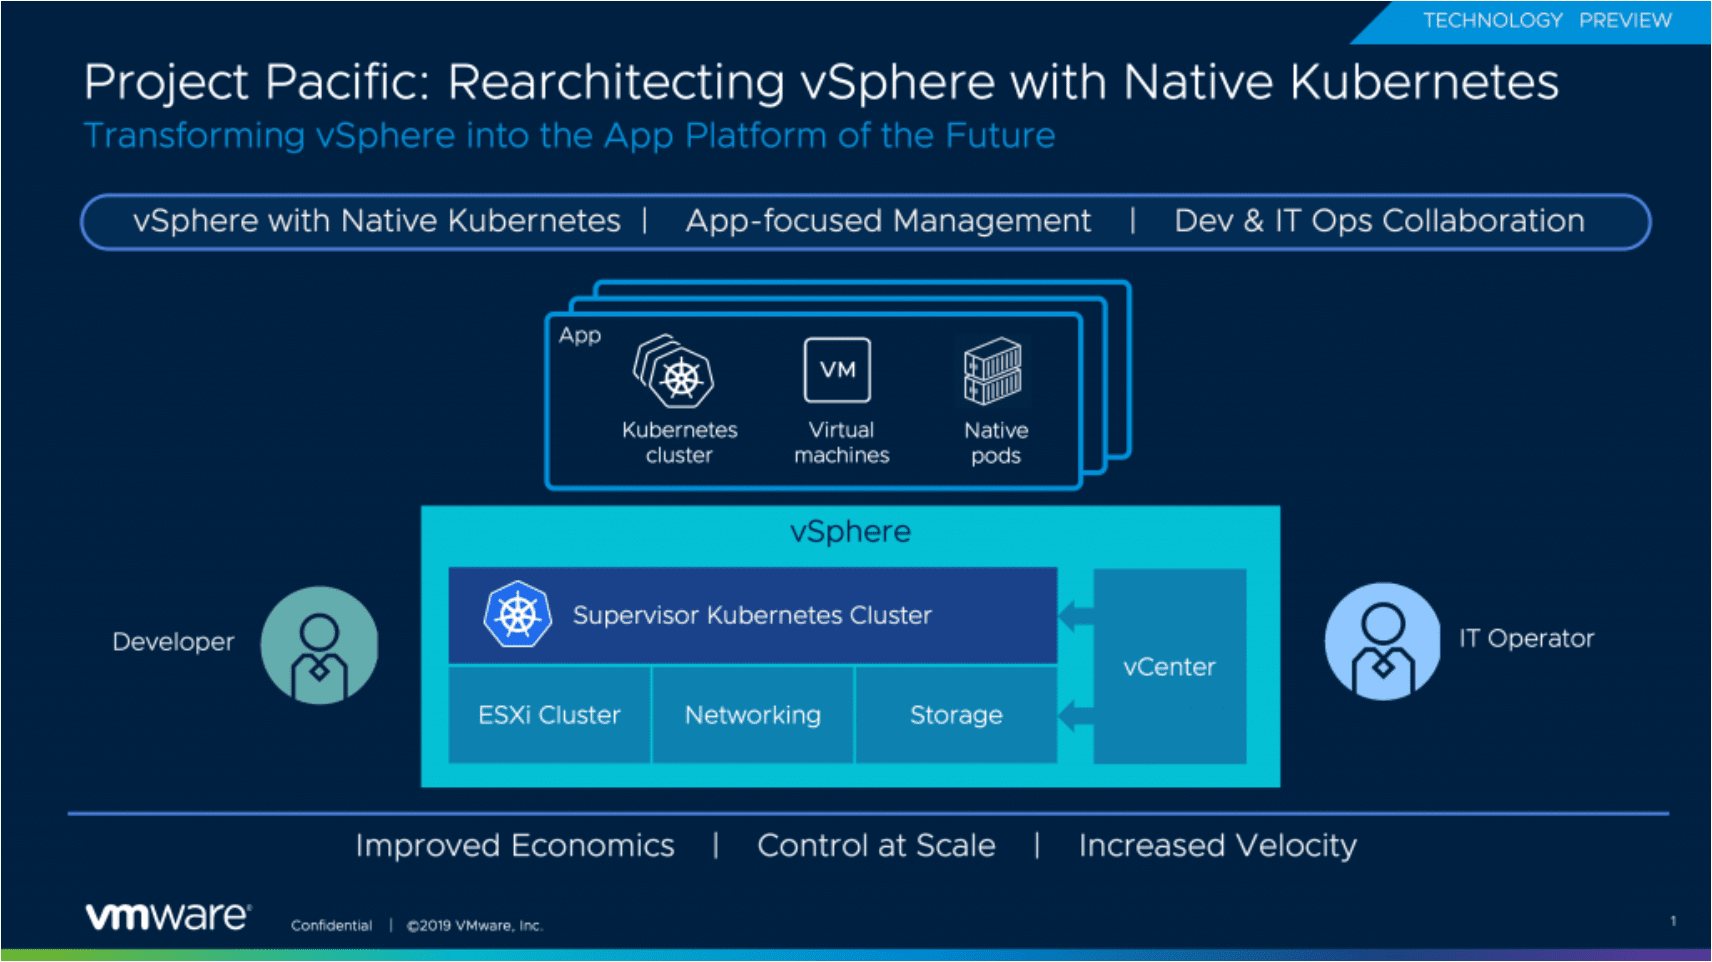This screenshot has height=962, width=1712.
Task: Click the arrow from vCenter to Supervisor cluster
Action: point(1076,615)
